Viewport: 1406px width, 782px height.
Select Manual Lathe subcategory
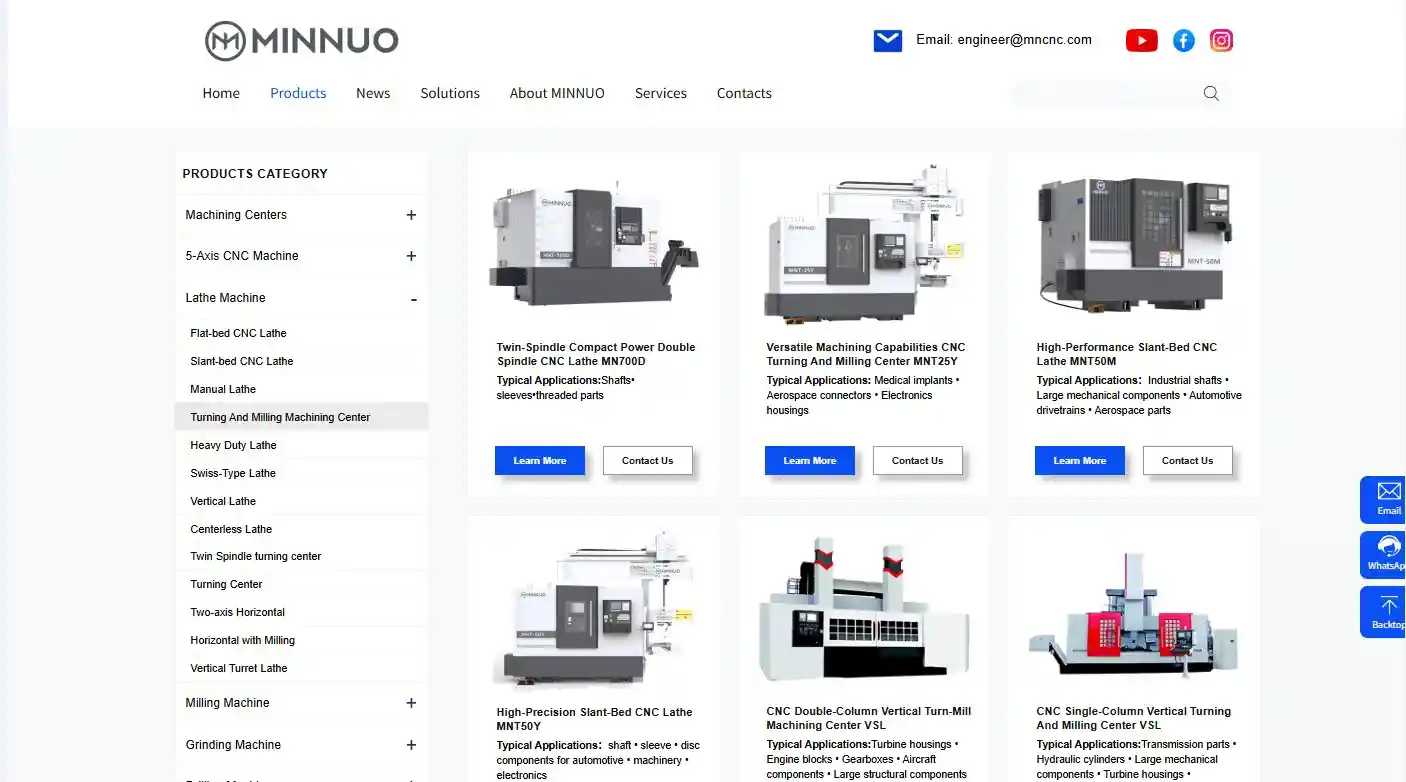point(223,389)
